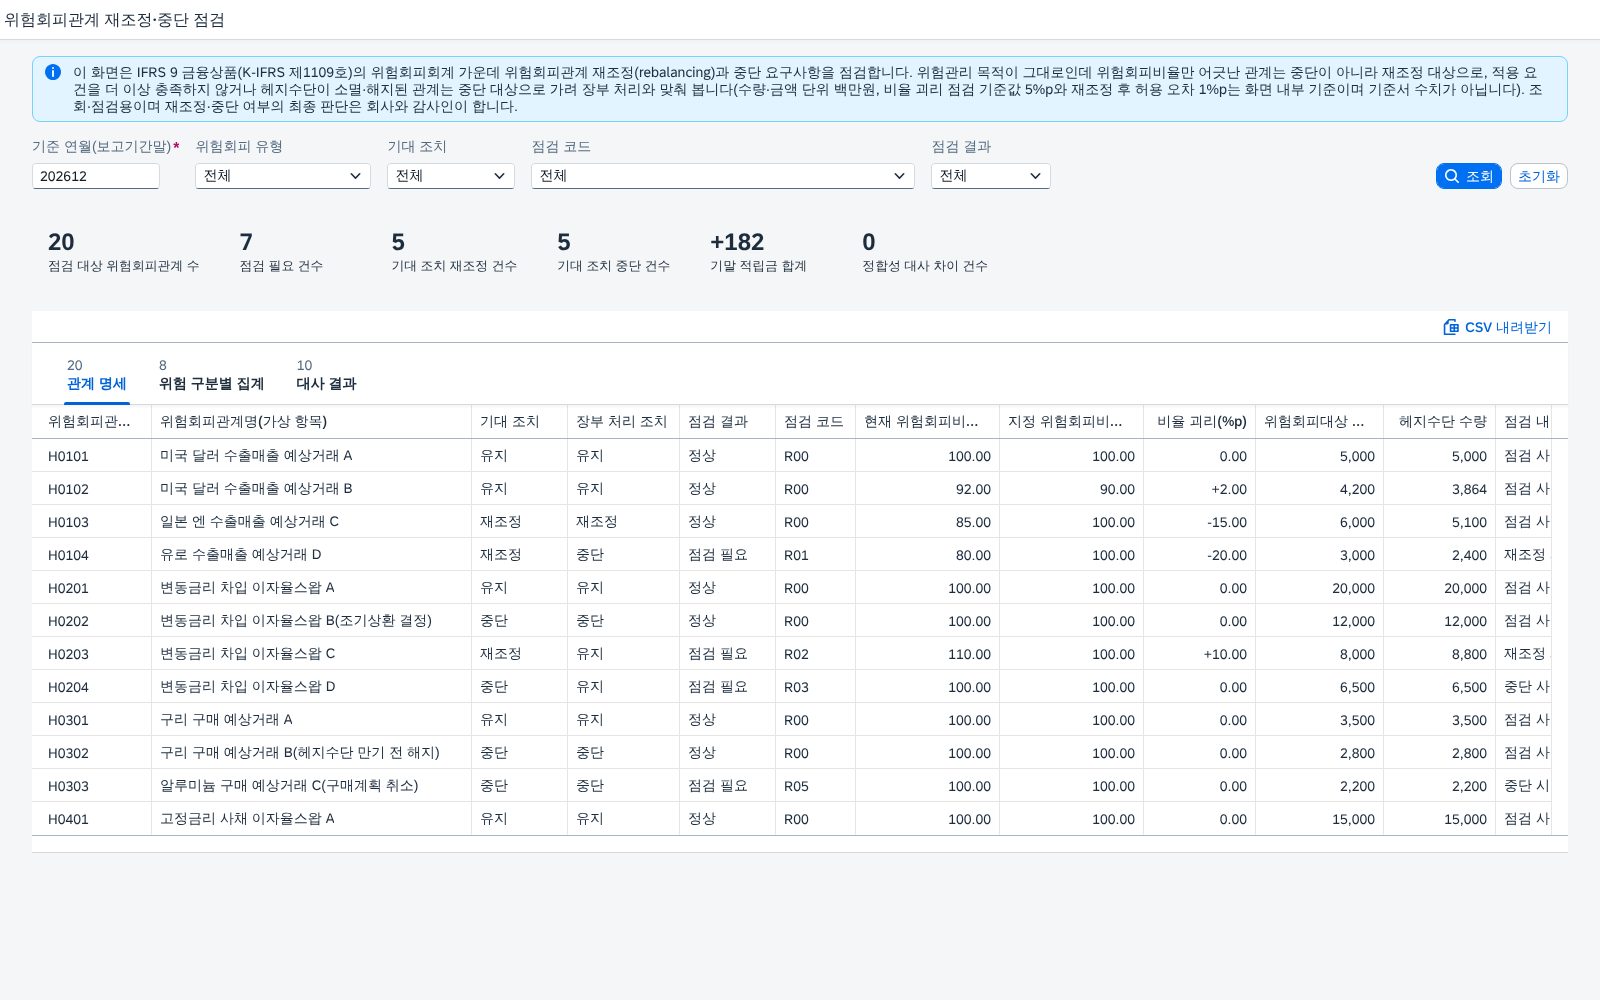1600x1000 pixels.
Task: Click the 92.00 current hedge ratio cell
Action: (x=973, y=489)
